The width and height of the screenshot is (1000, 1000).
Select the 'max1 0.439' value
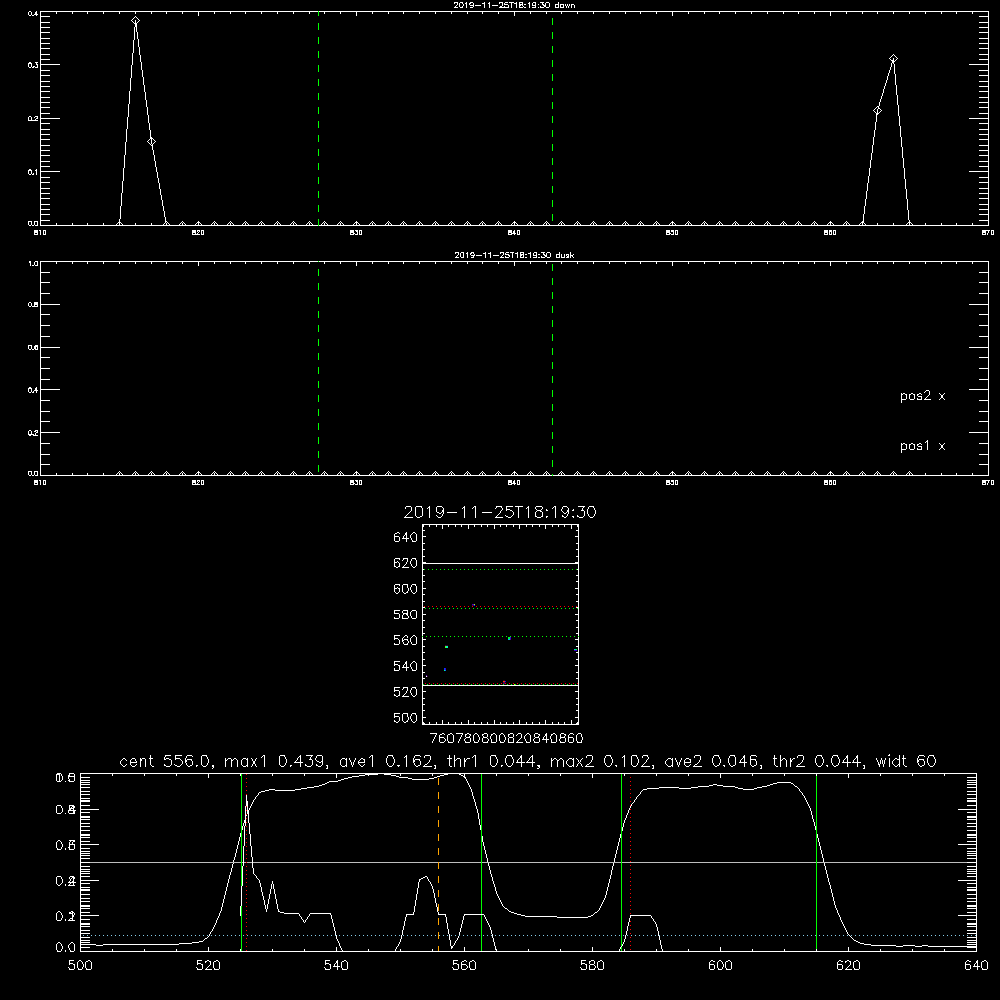pos(277,761)
